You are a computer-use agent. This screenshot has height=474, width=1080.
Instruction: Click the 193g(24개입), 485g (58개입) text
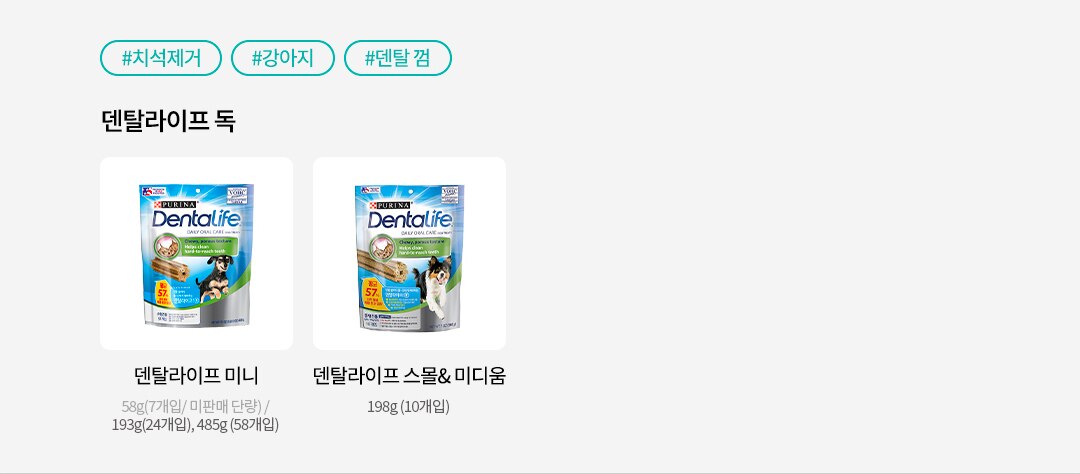click(x=196, y=424)
